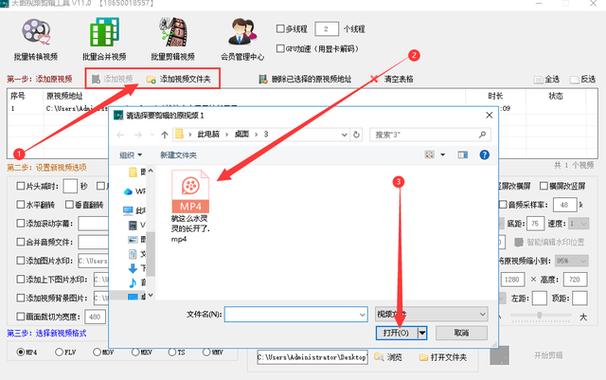Viewport: 606px width, 380px height.
Task: Select the MP4 video file thumbnail
Action: (x=190, y=191)
